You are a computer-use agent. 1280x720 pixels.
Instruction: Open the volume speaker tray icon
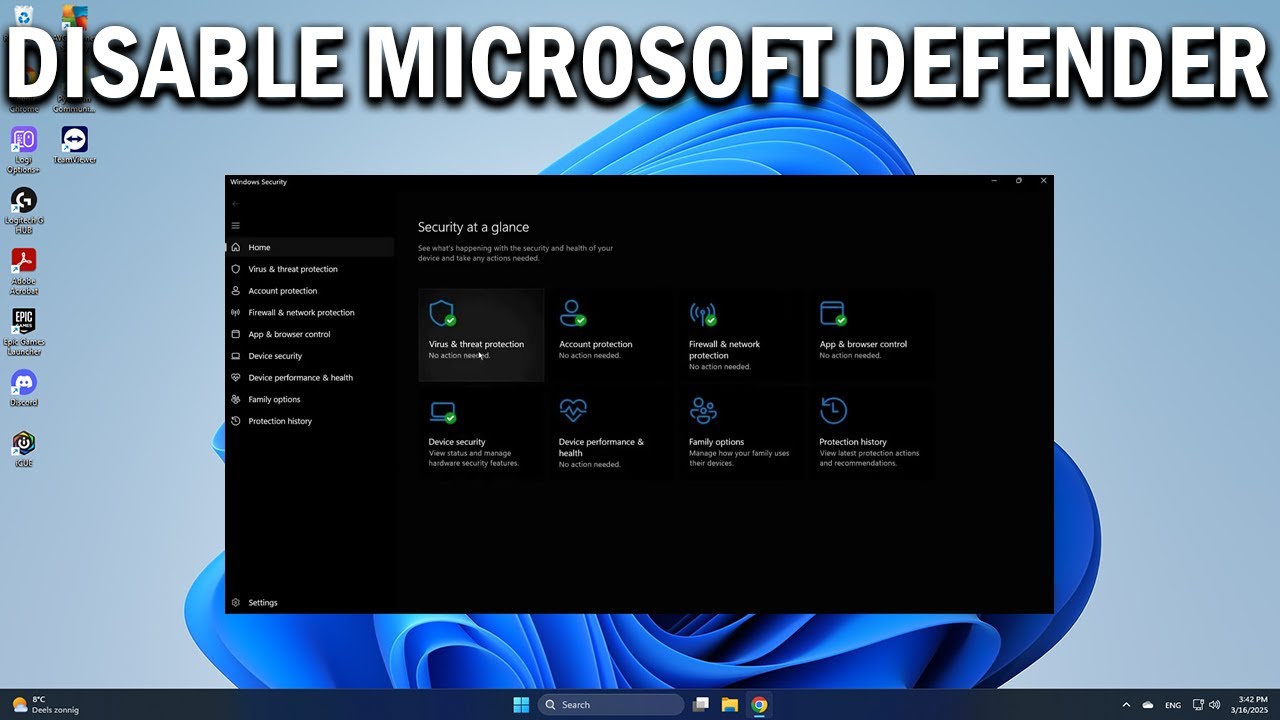point(1215,705)
